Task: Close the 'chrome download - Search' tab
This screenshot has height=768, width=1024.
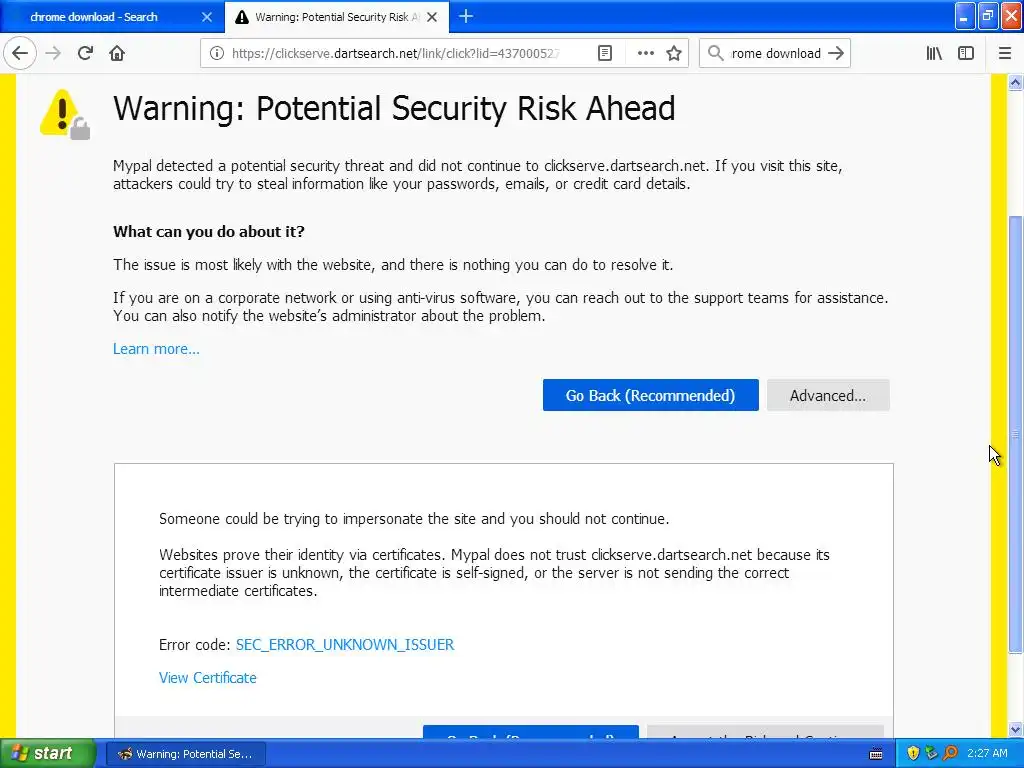Action: coord(207,17)
